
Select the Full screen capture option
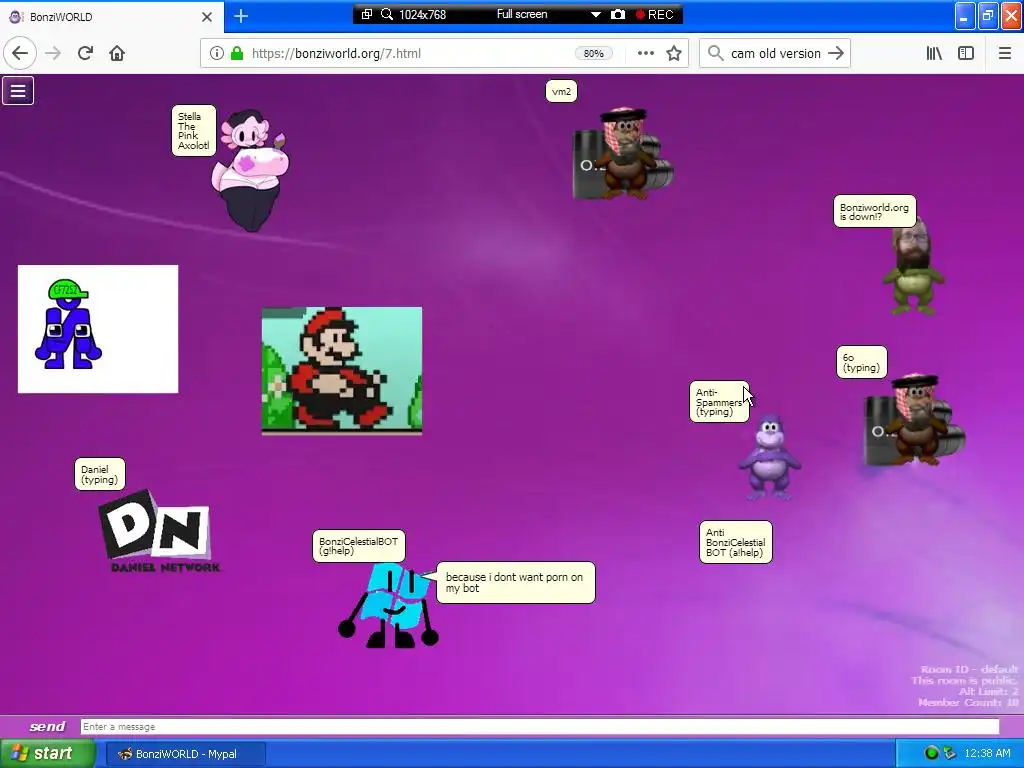522,14
